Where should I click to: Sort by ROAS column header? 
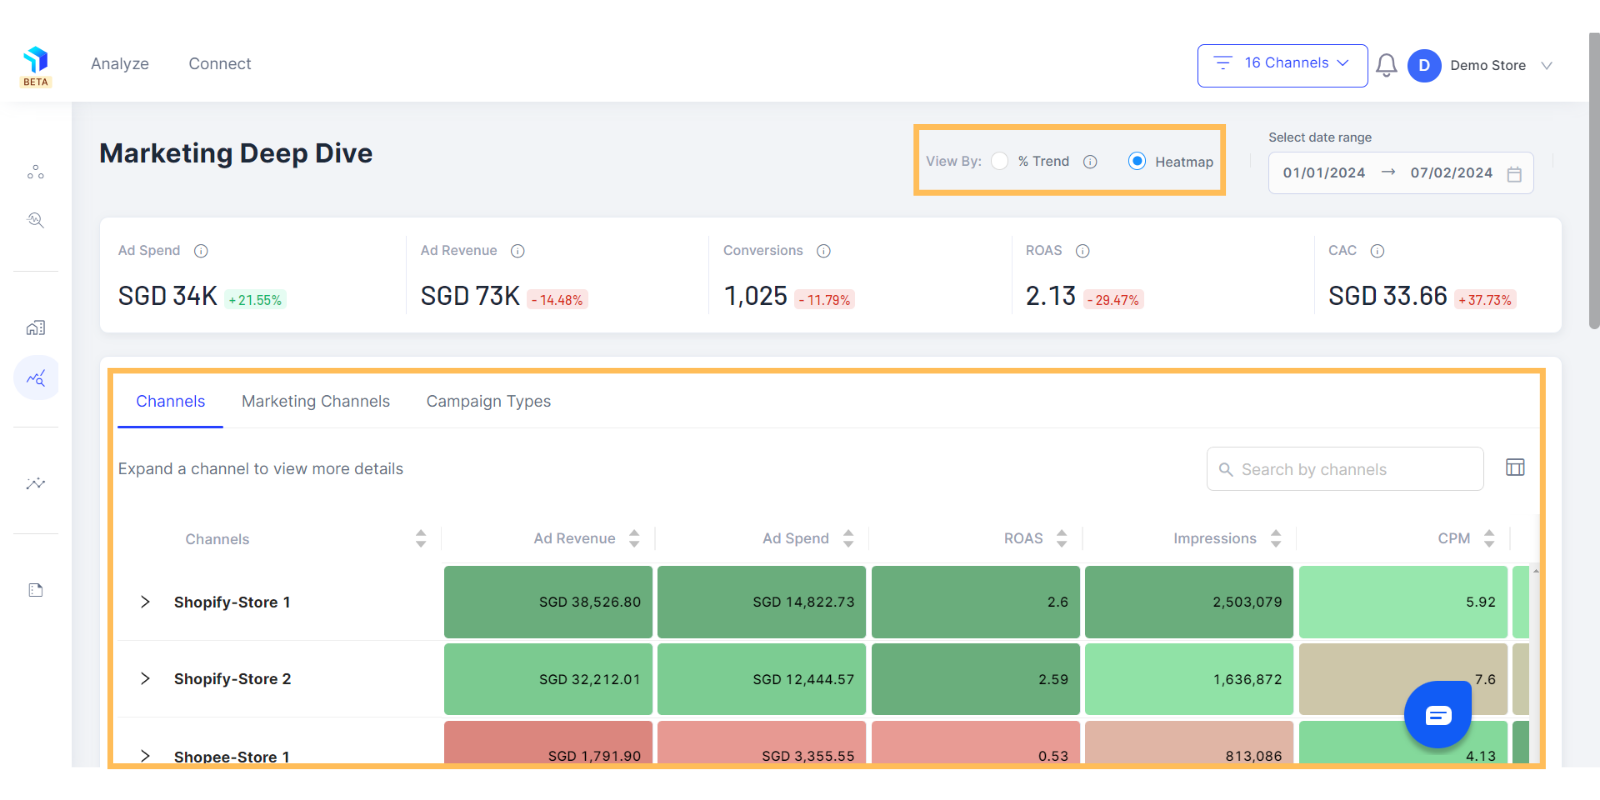[1062, 539]
